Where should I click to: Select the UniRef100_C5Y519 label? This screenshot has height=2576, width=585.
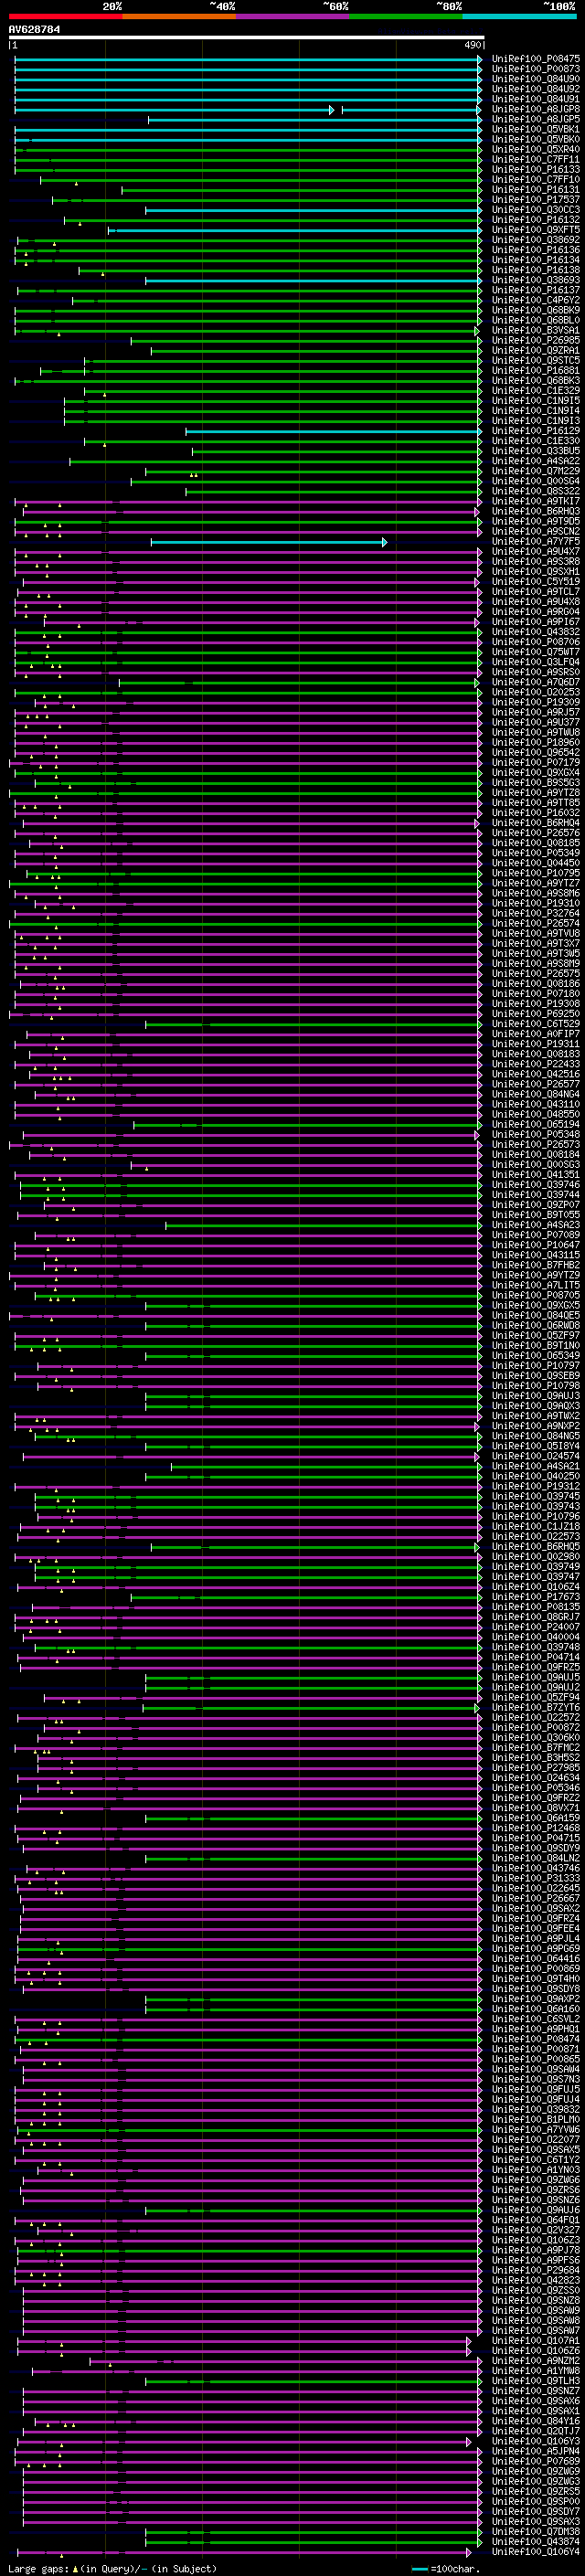click(536, 582)
